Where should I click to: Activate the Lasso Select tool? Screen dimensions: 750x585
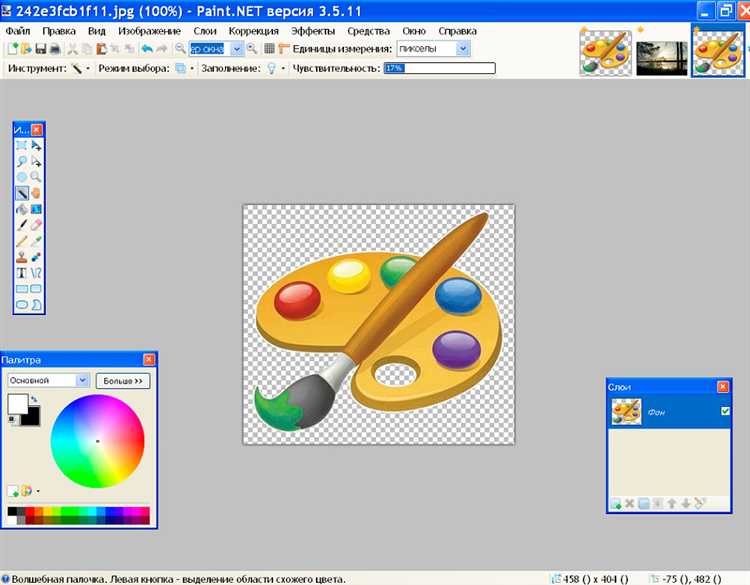(22, 161)
